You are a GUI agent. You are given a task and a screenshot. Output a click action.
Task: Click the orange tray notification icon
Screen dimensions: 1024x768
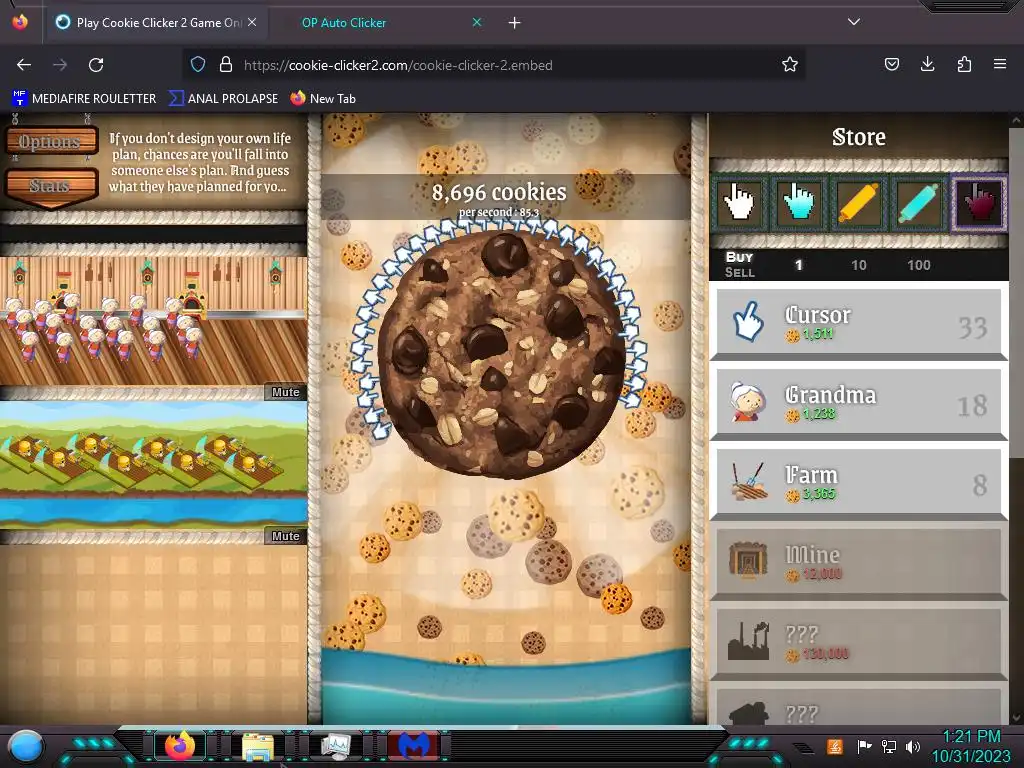point(834,746)
